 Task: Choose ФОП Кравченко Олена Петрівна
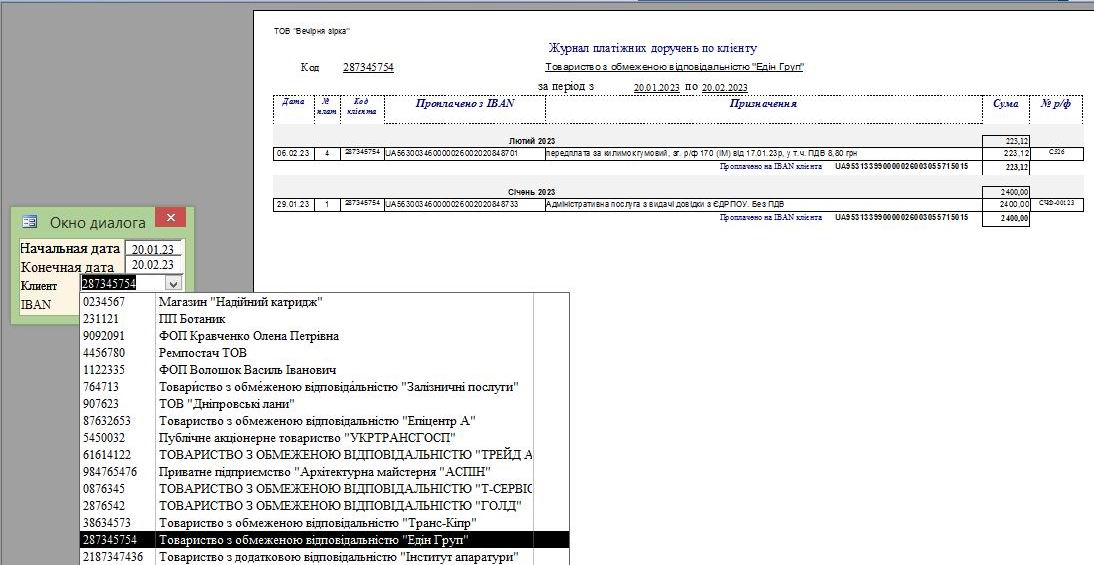[324, 336]
